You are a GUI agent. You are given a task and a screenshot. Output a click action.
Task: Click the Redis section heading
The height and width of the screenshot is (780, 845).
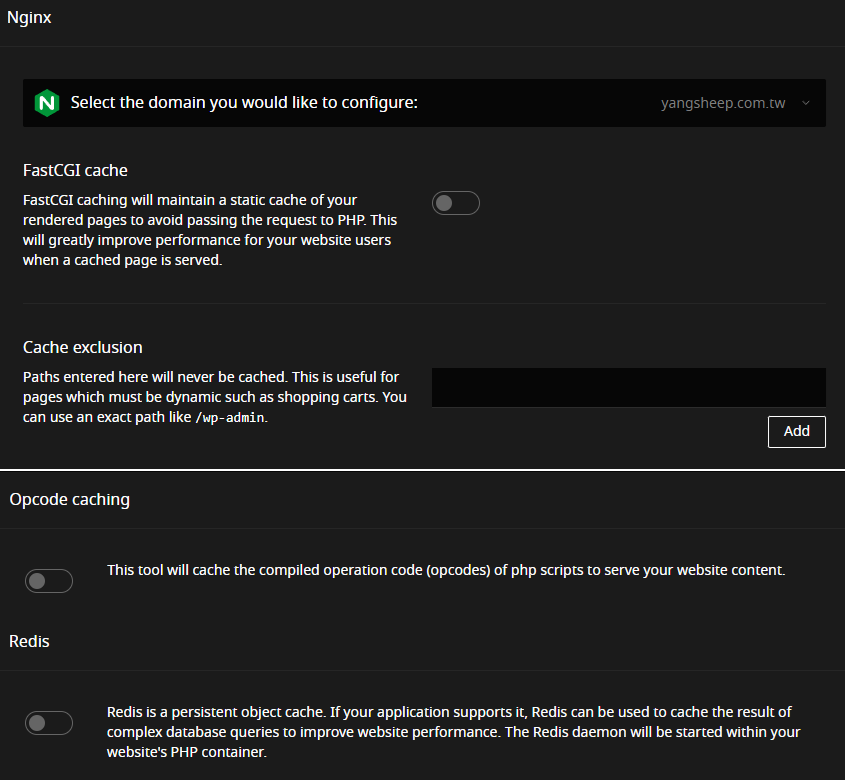click(29, 641)
